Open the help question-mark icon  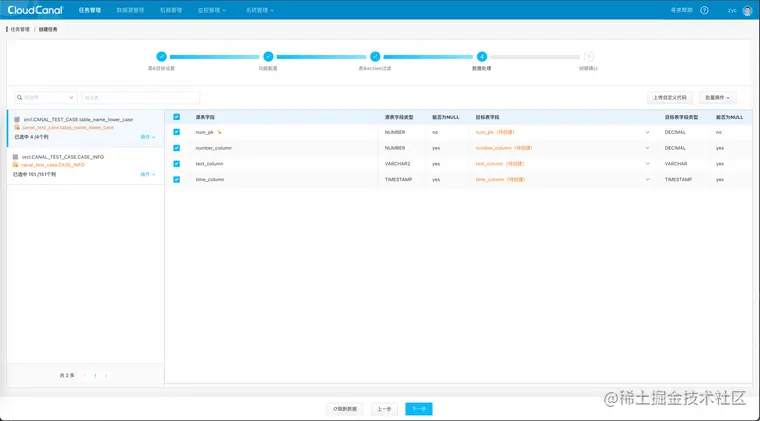click(704, 10)
